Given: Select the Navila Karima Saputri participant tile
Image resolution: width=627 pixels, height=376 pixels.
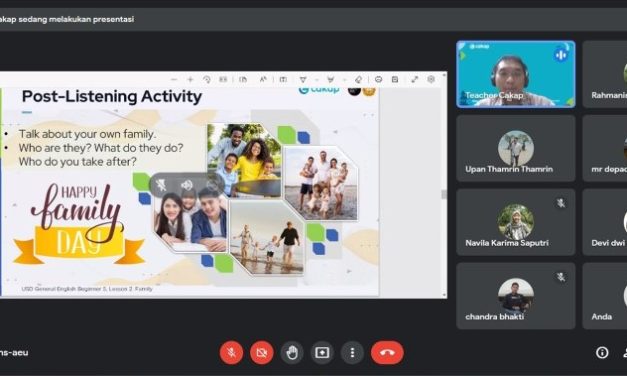Looking at the screenshot, I should coord(516,222).
